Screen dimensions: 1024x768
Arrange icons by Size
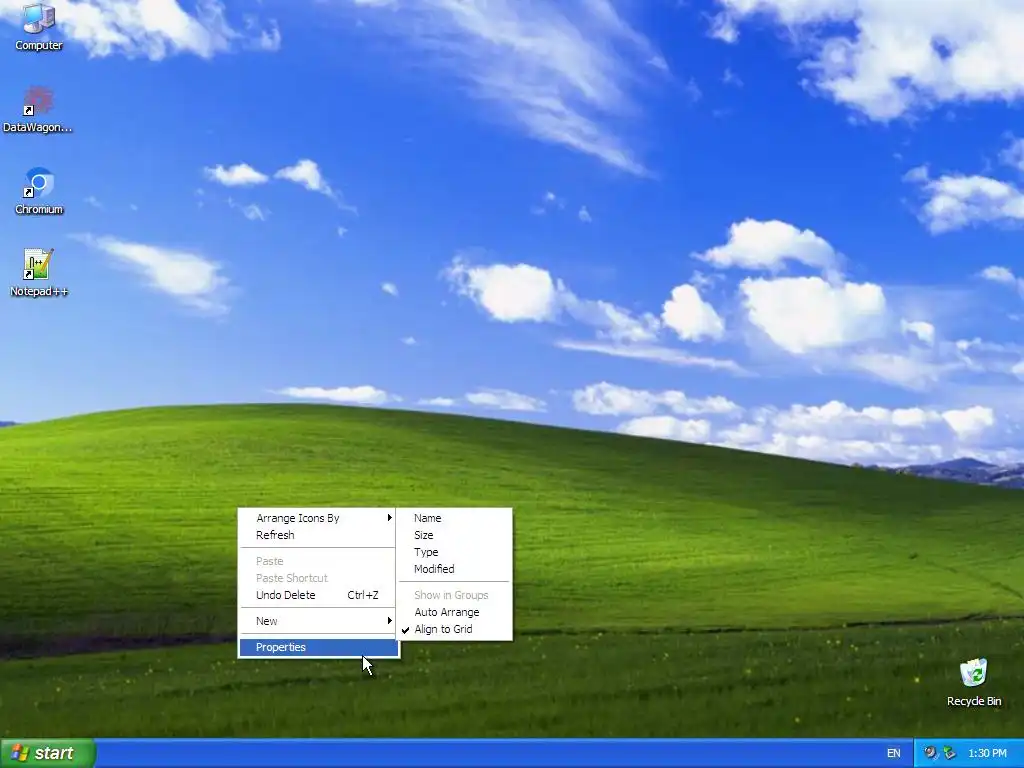pos(455,535)
